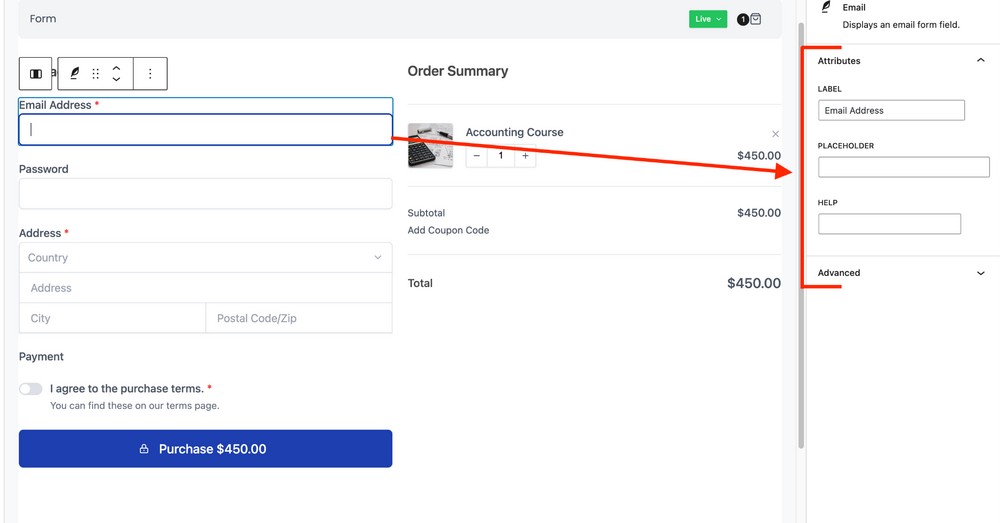Expand the Advanced panel section
Viewport: 1000px width, 523px height.
(980, 273)
